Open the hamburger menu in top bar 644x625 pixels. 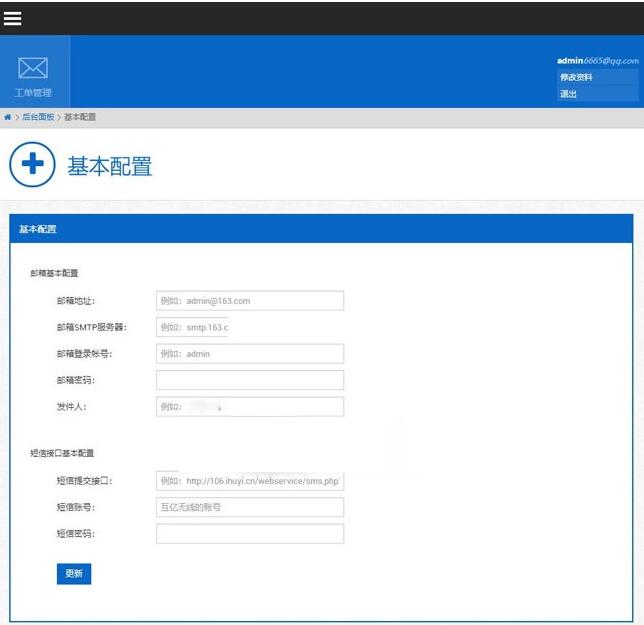pos(13,18)
